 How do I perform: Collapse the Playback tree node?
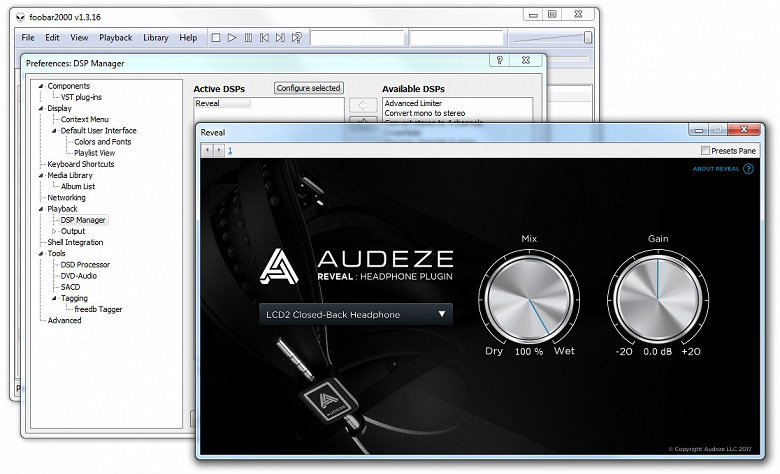(41, 209)
